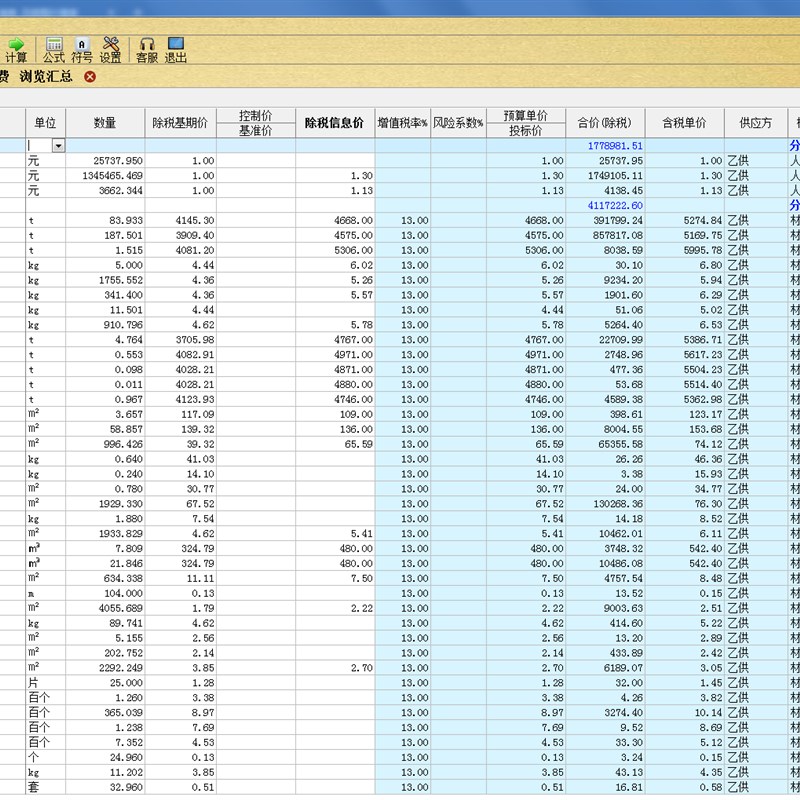Click the green 计算 arrow icon

16,45
